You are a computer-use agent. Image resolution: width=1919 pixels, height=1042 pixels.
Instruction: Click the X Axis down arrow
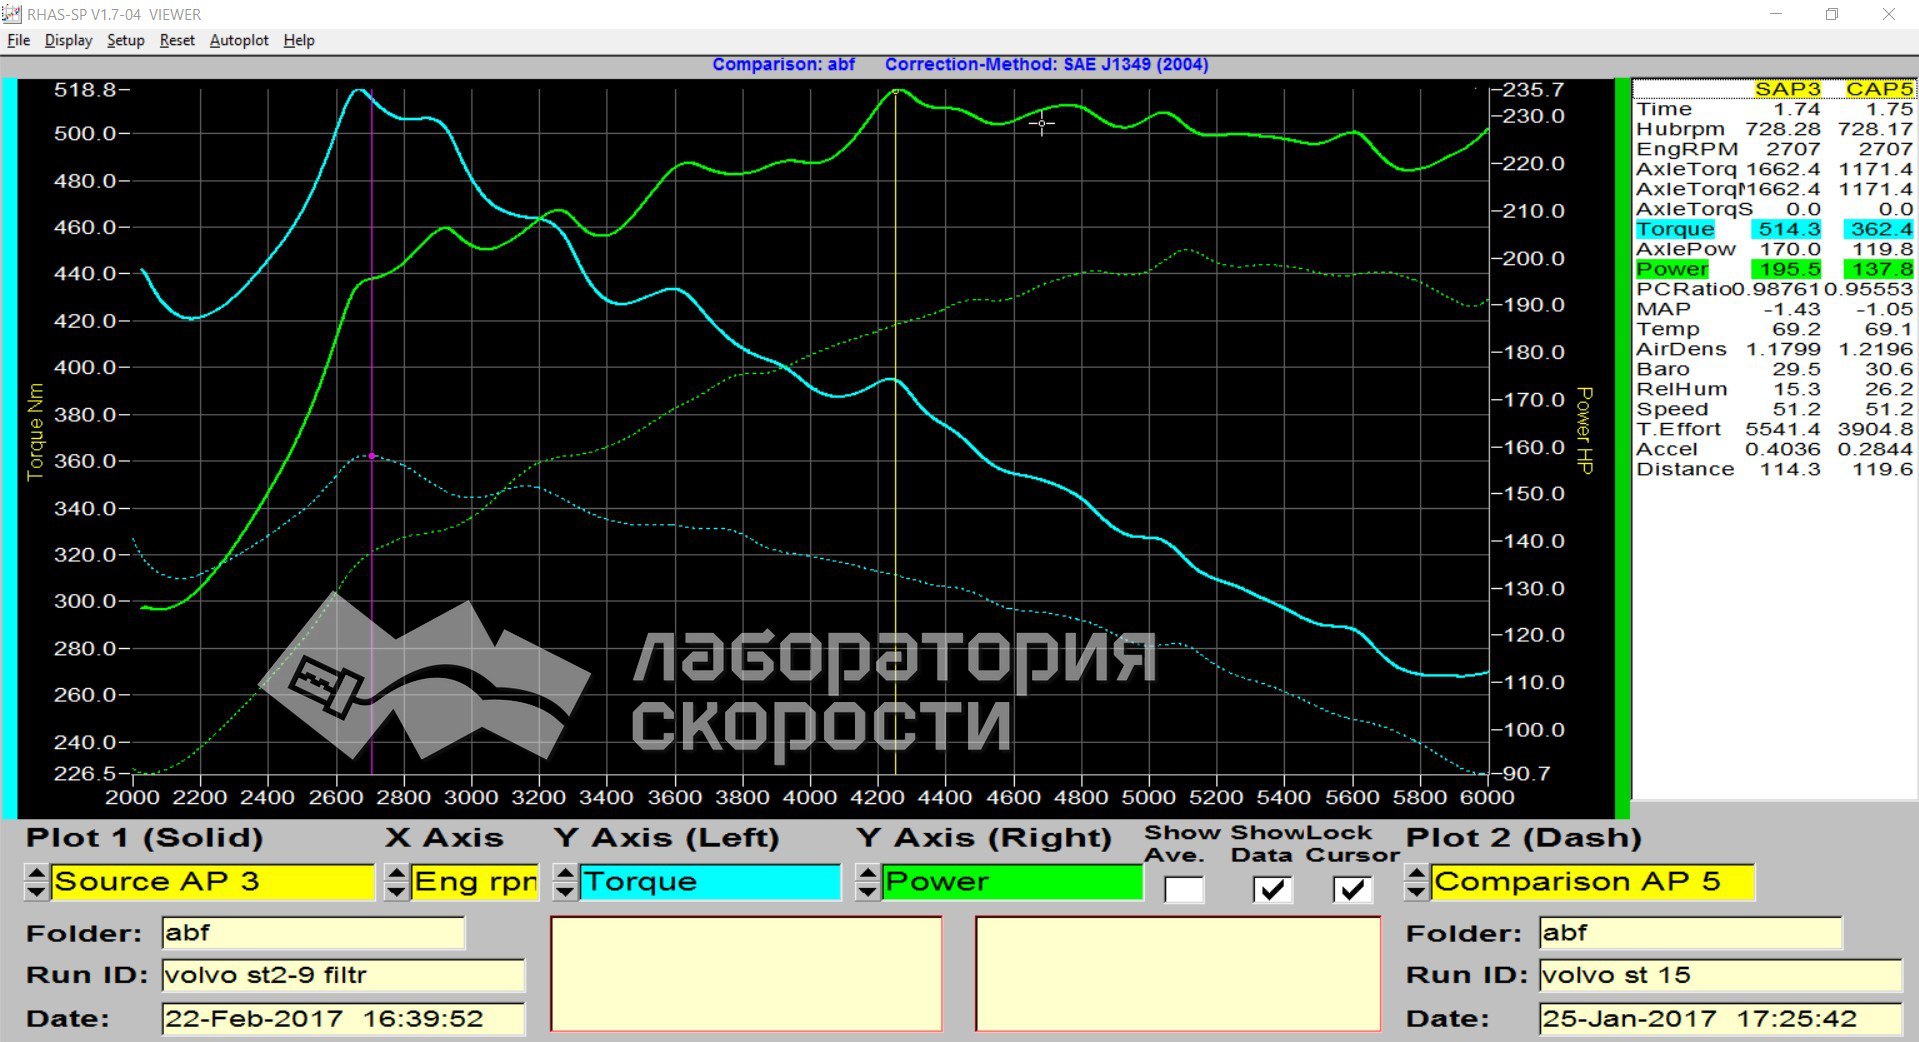[397, 891]
